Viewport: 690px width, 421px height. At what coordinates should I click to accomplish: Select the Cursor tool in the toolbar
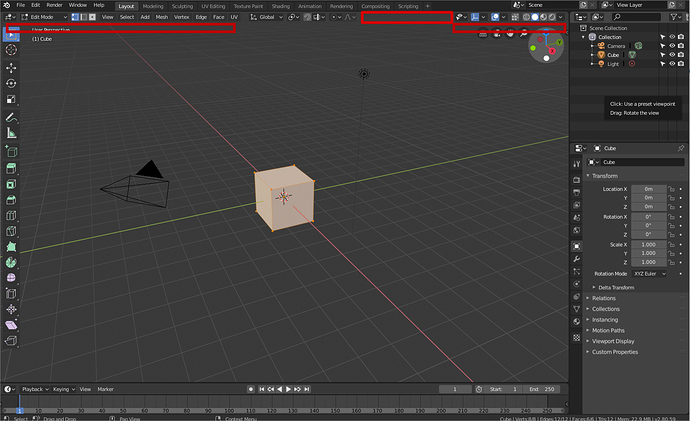coord(11,50)
